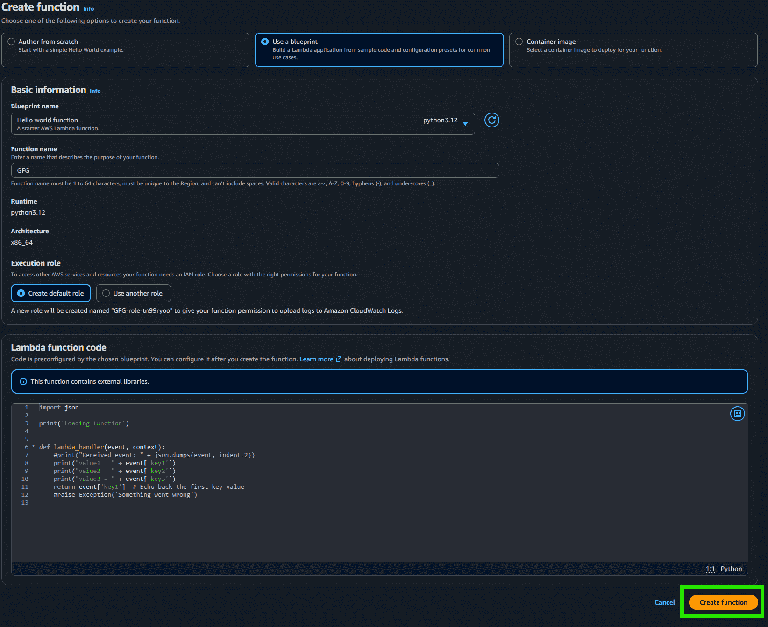Click the Cancel link
This screenshot has width=768, height=627.
[x=665, y=603]
